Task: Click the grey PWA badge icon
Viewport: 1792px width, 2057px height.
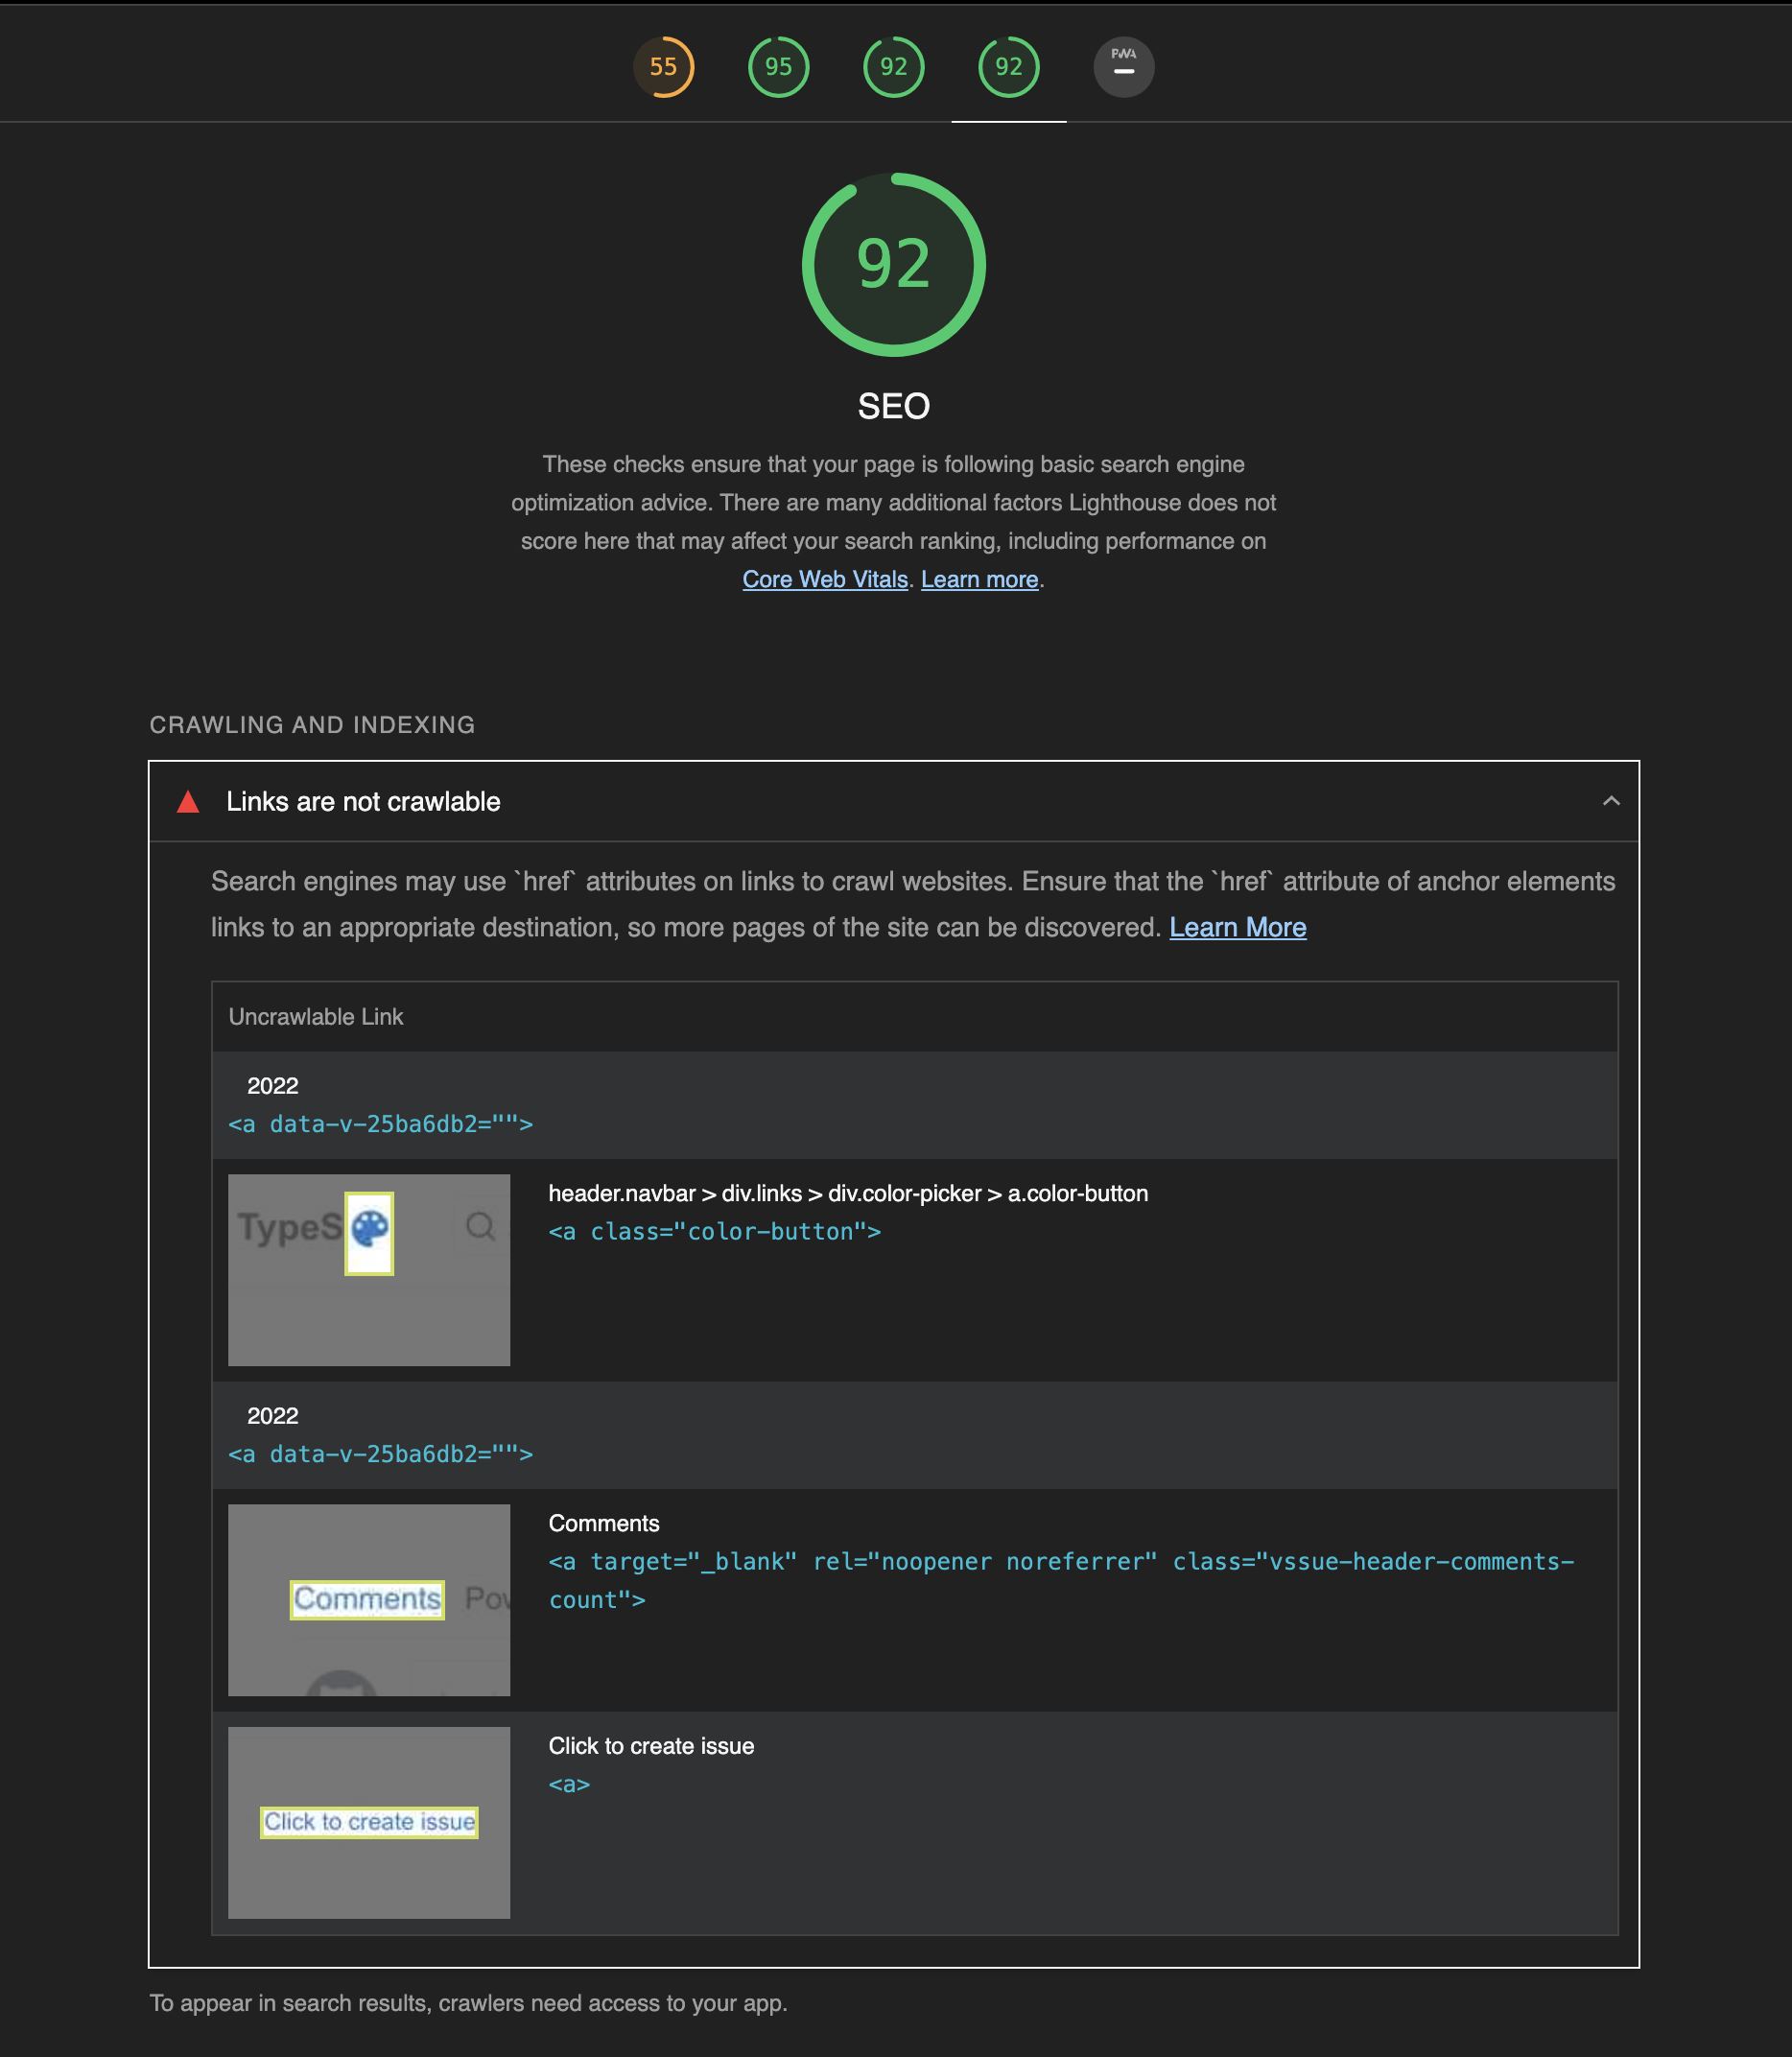Action: [1123, 67]
